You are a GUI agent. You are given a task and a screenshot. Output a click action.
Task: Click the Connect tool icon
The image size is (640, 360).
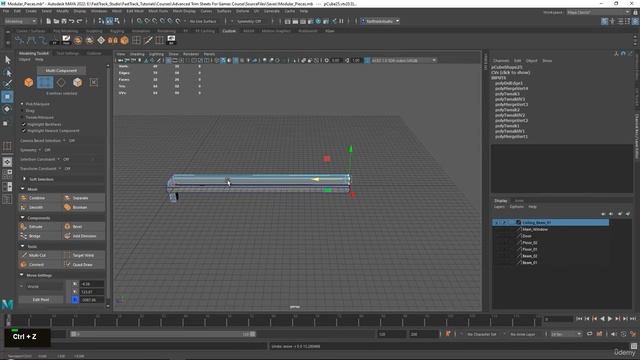coord(24,264)
